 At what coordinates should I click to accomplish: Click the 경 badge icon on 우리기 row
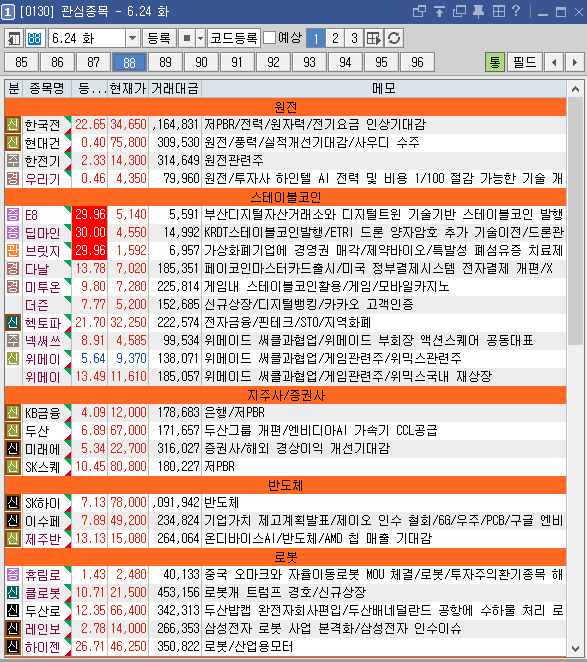(13, 179)
